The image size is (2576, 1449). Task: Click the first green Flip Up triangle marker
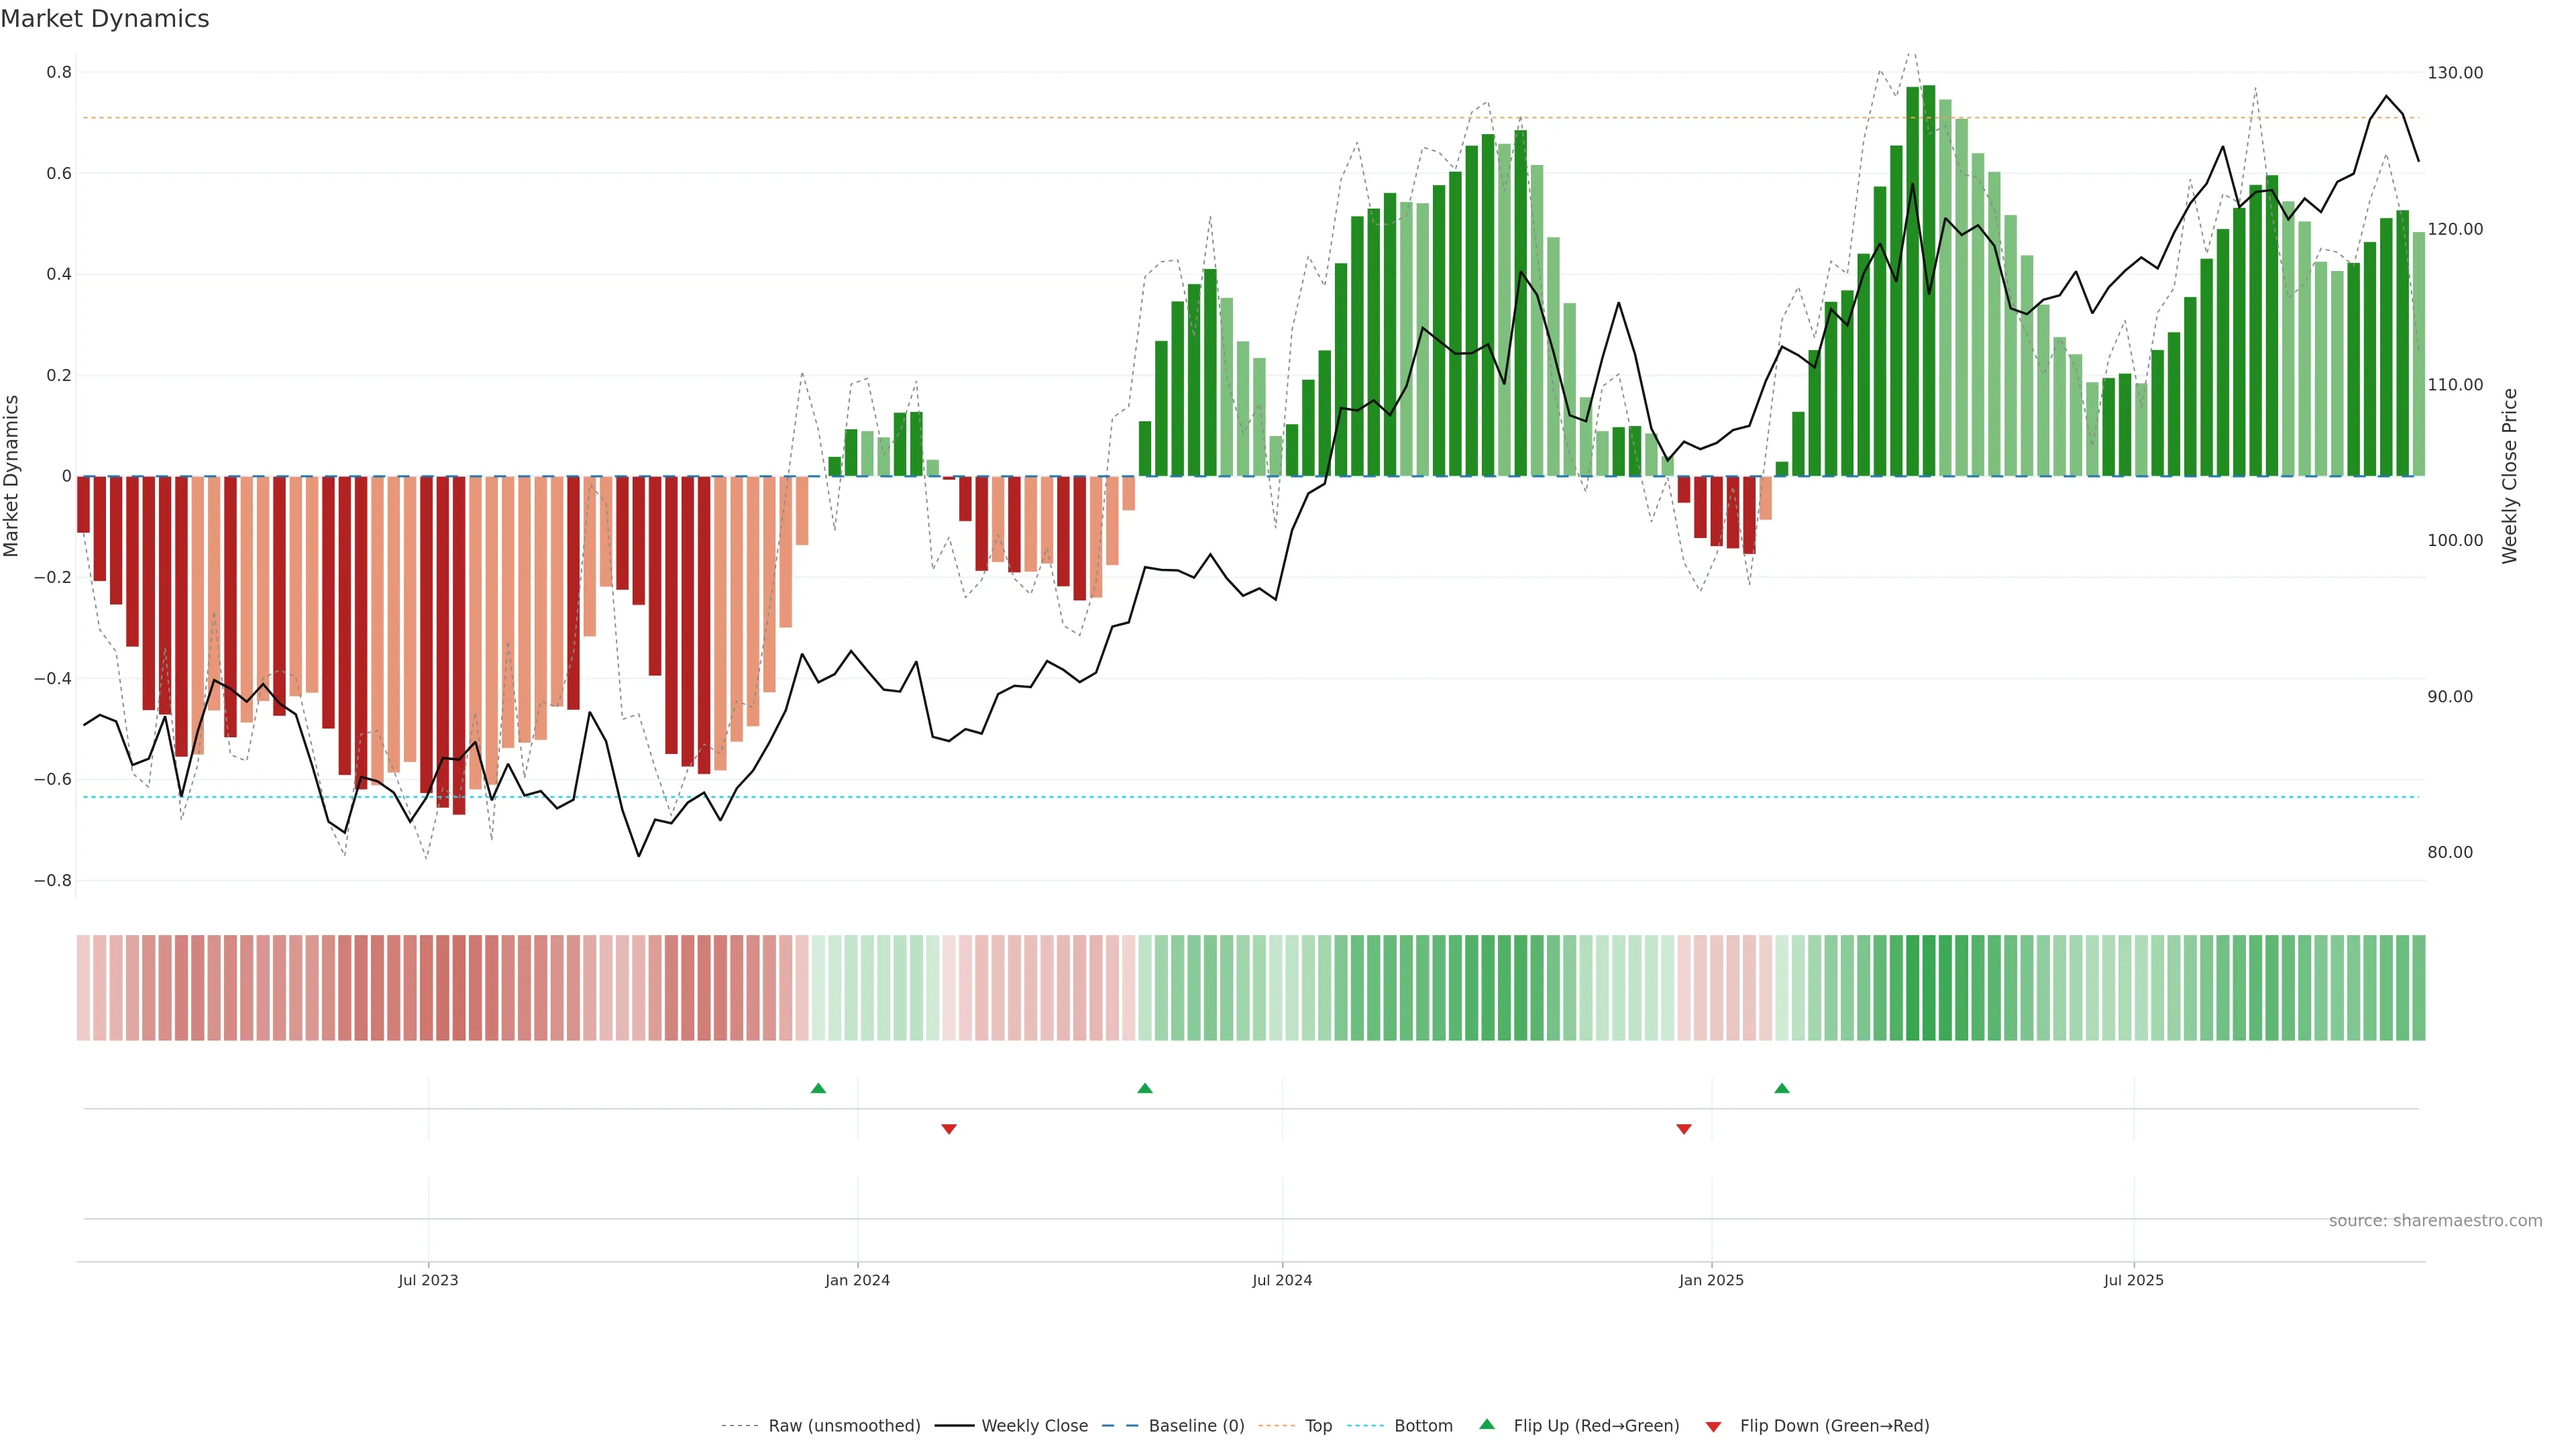[818, 1088]
